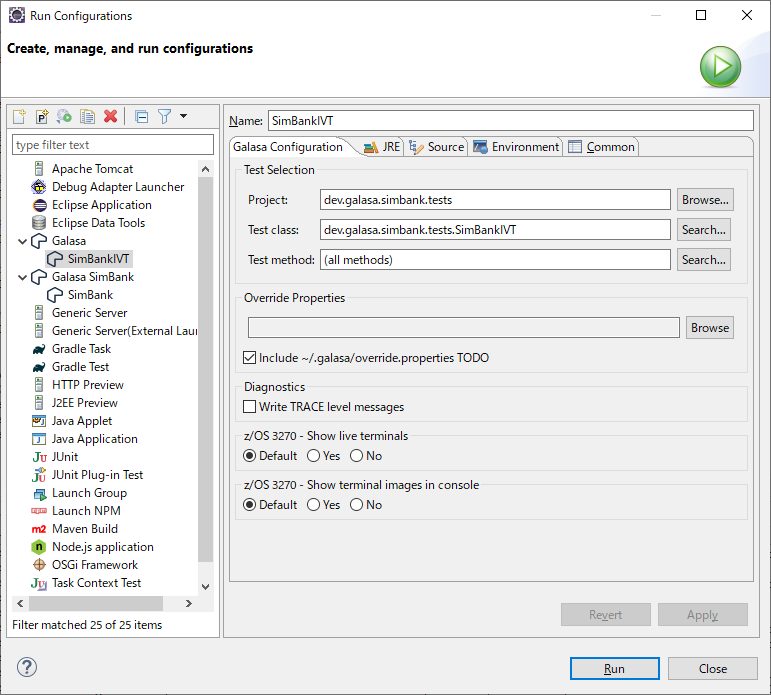This screenshot has height=695, width=771.
Task: Search for a test class
Action: pos(704,230)
